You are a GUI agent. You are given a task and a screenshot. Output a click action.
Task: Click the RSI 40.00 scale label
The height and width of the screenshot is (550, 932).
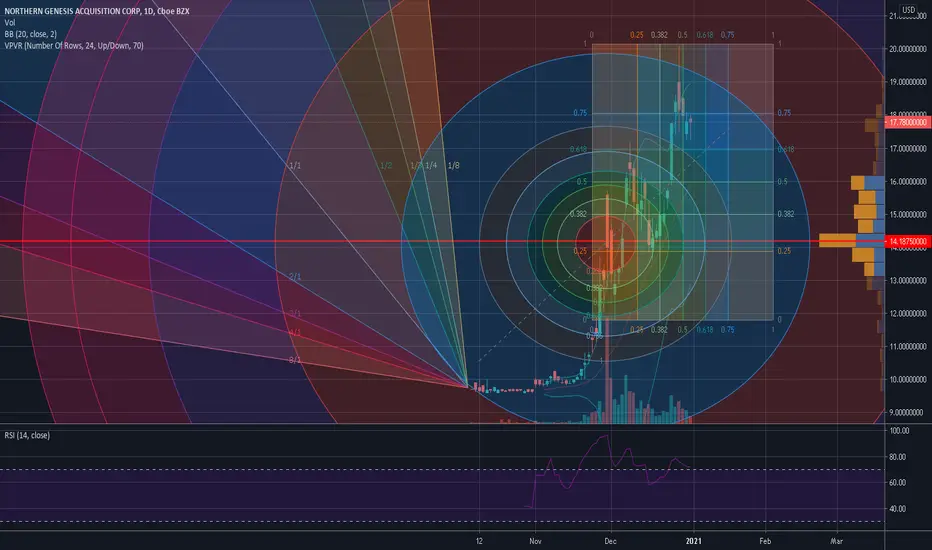tap(898, 508)
